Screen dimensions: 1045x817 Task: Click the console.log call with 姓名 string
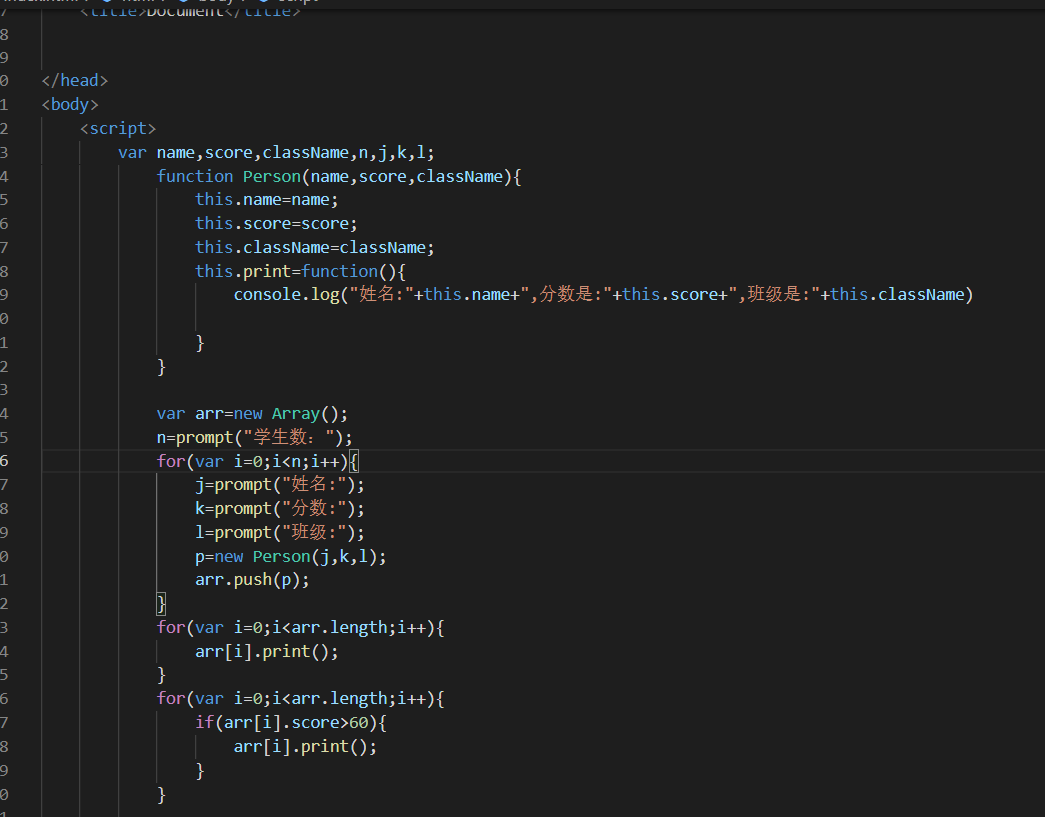[603, 295]
